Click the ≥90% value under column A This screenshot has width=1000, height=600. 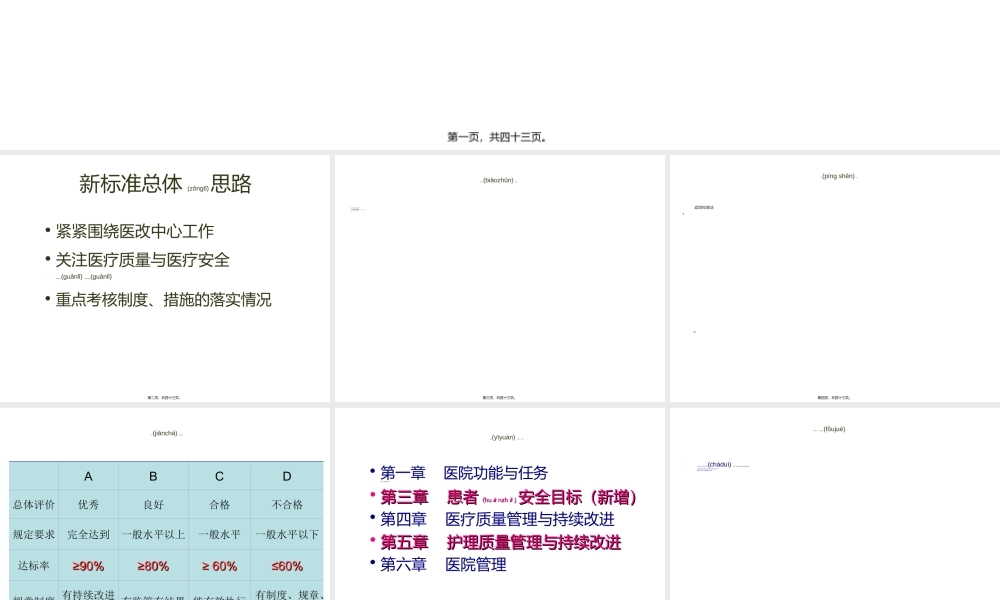(87, 566)
